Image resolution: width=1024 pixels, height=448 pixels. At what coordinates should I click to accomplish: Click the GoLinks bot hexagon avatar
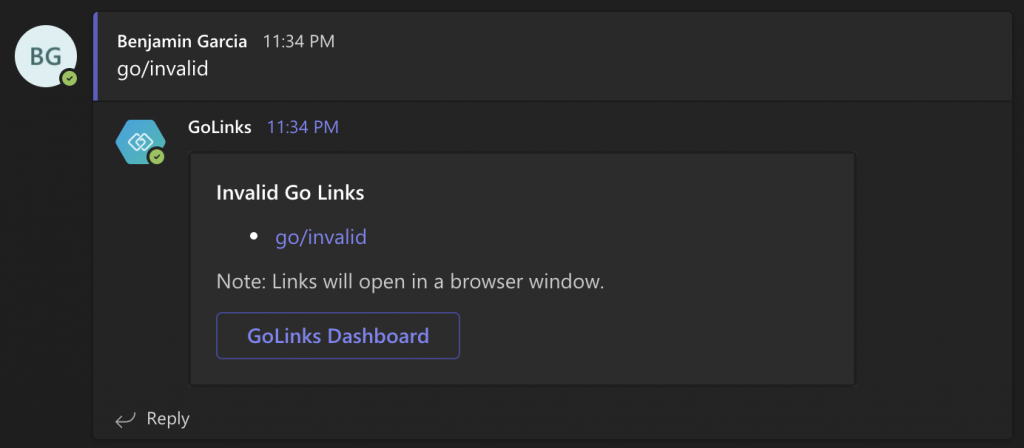pos(140,142)
